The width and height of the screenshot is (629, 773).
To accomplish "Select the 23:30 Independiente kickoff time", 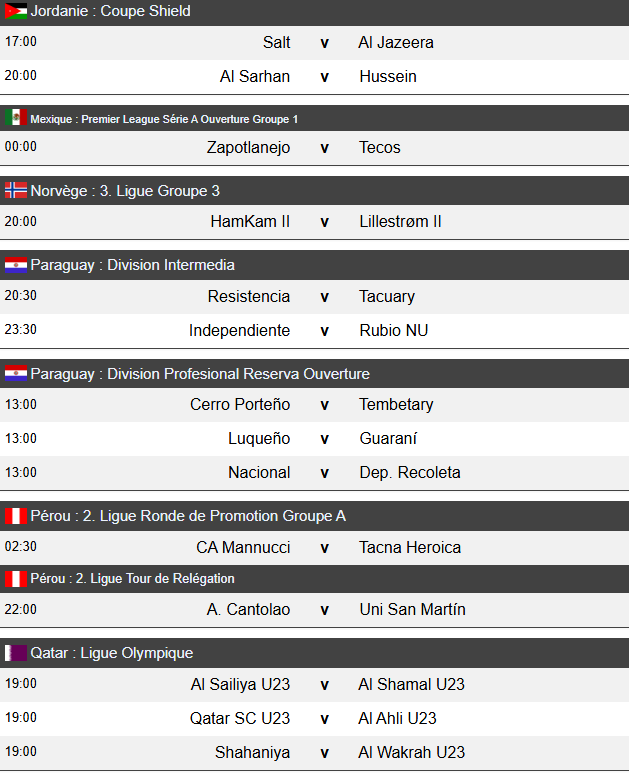I will 21,330.
